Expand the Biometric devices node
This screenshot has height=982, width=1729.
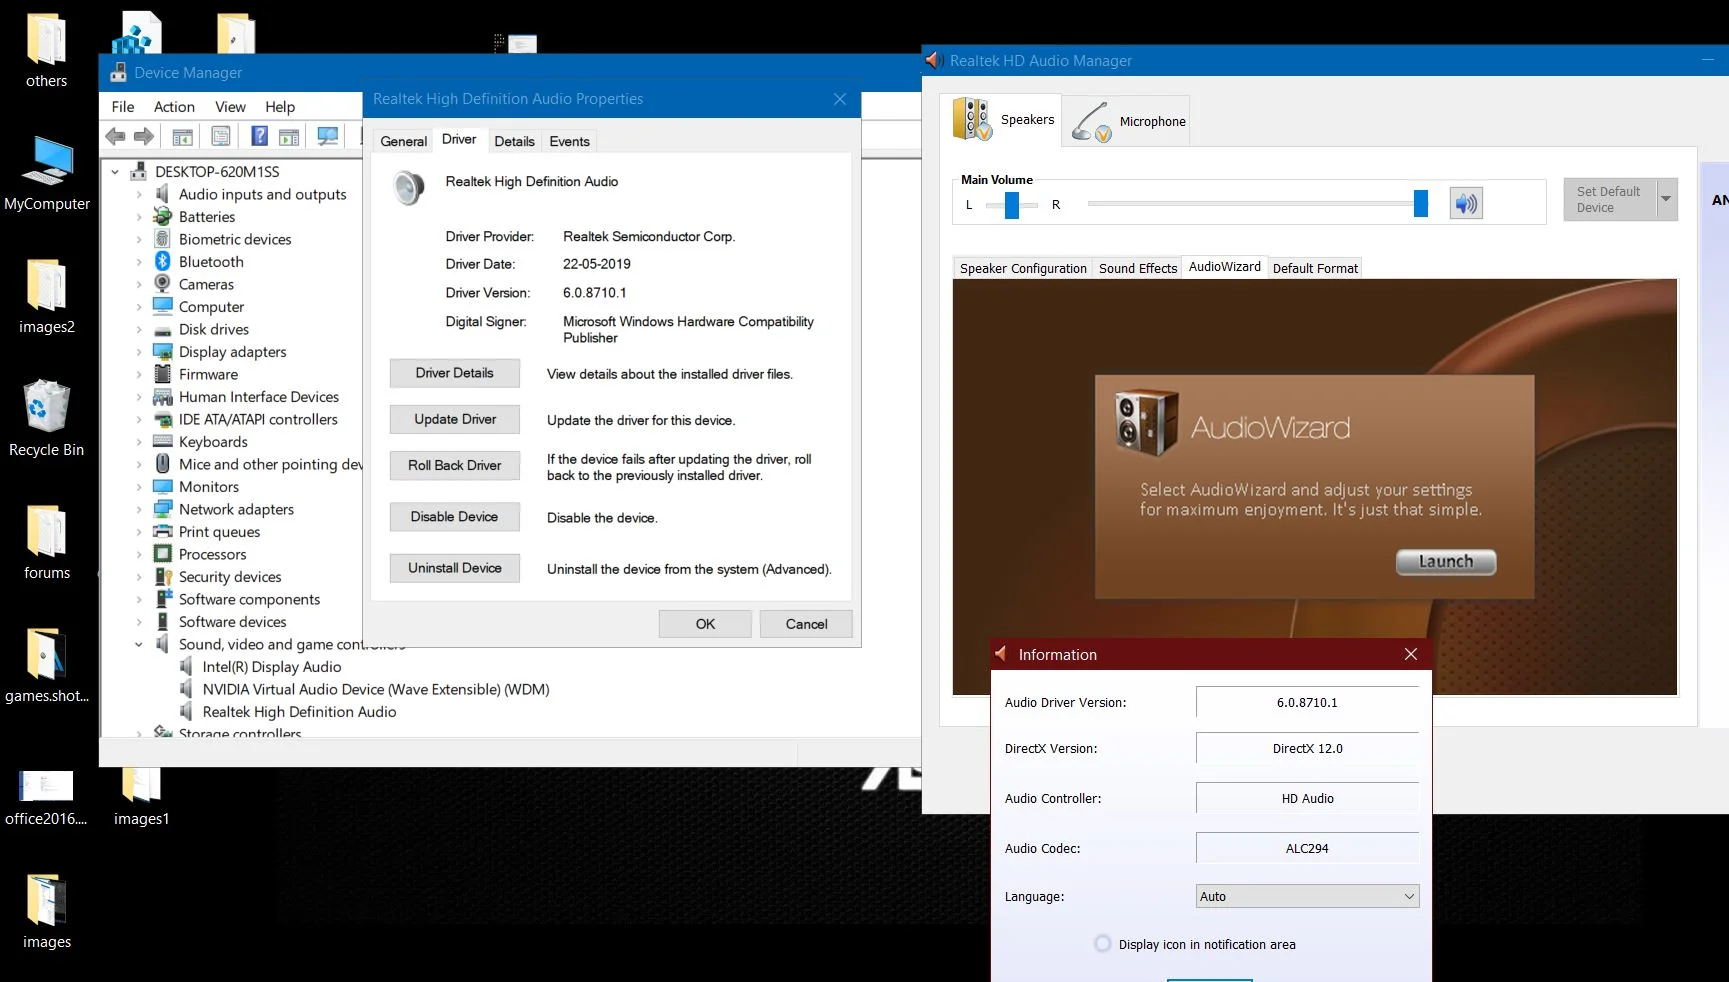click(139, 240)
